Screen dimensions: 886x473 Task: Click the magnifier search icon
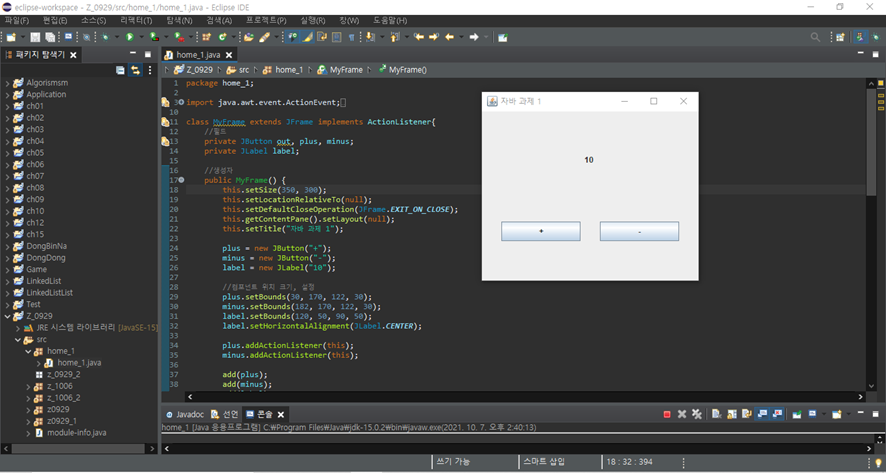(815, 37)
